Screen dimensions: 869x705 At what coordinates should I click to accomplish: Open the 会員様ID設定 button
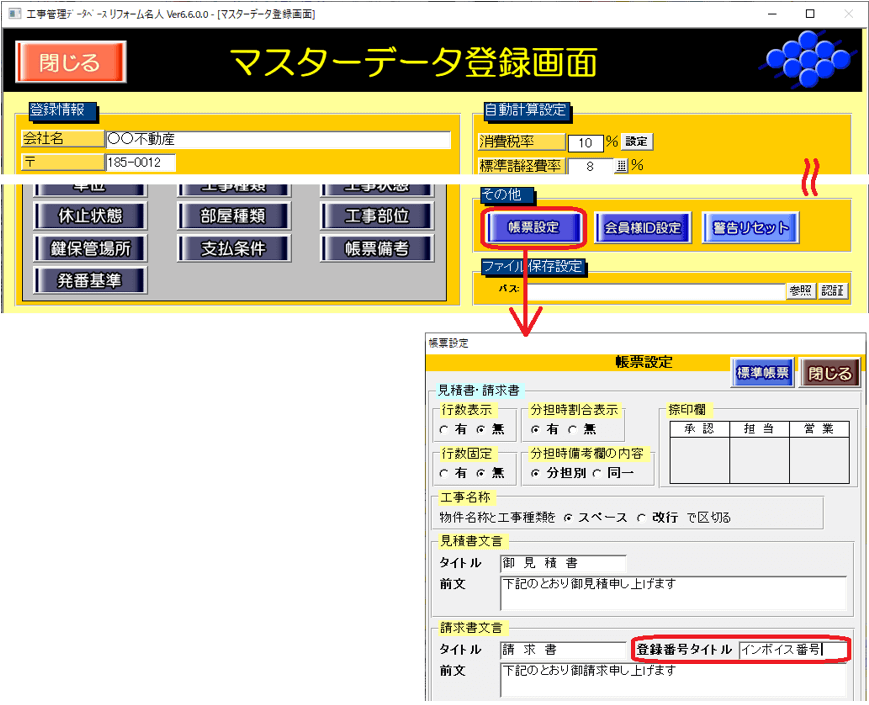tap(643, 228)
